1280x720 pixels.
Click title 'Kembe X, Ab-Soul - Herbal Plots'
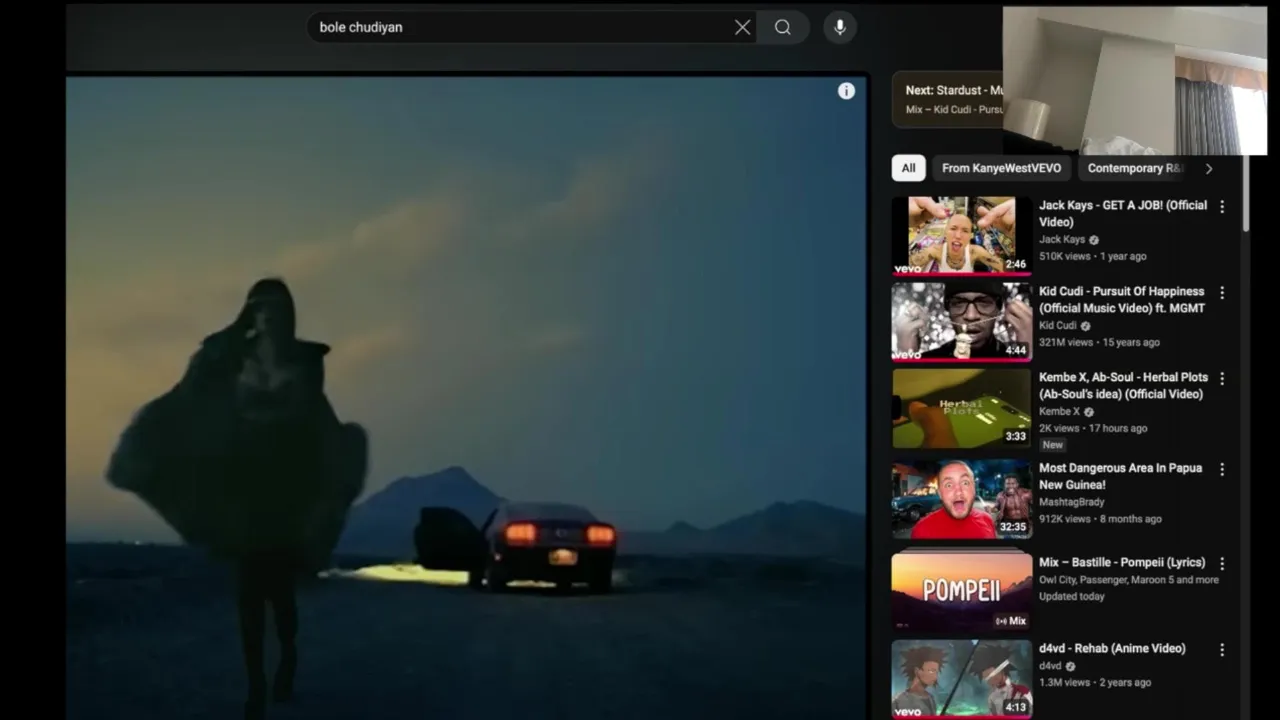1123,386
